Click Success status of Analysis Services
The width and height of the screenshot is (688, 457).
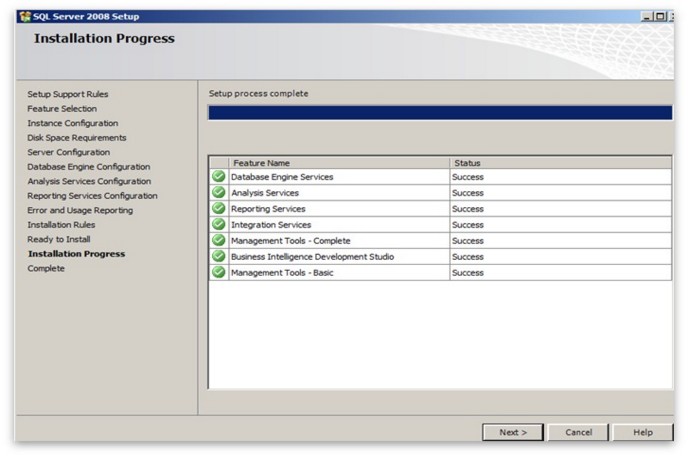[x=468, y=193]
